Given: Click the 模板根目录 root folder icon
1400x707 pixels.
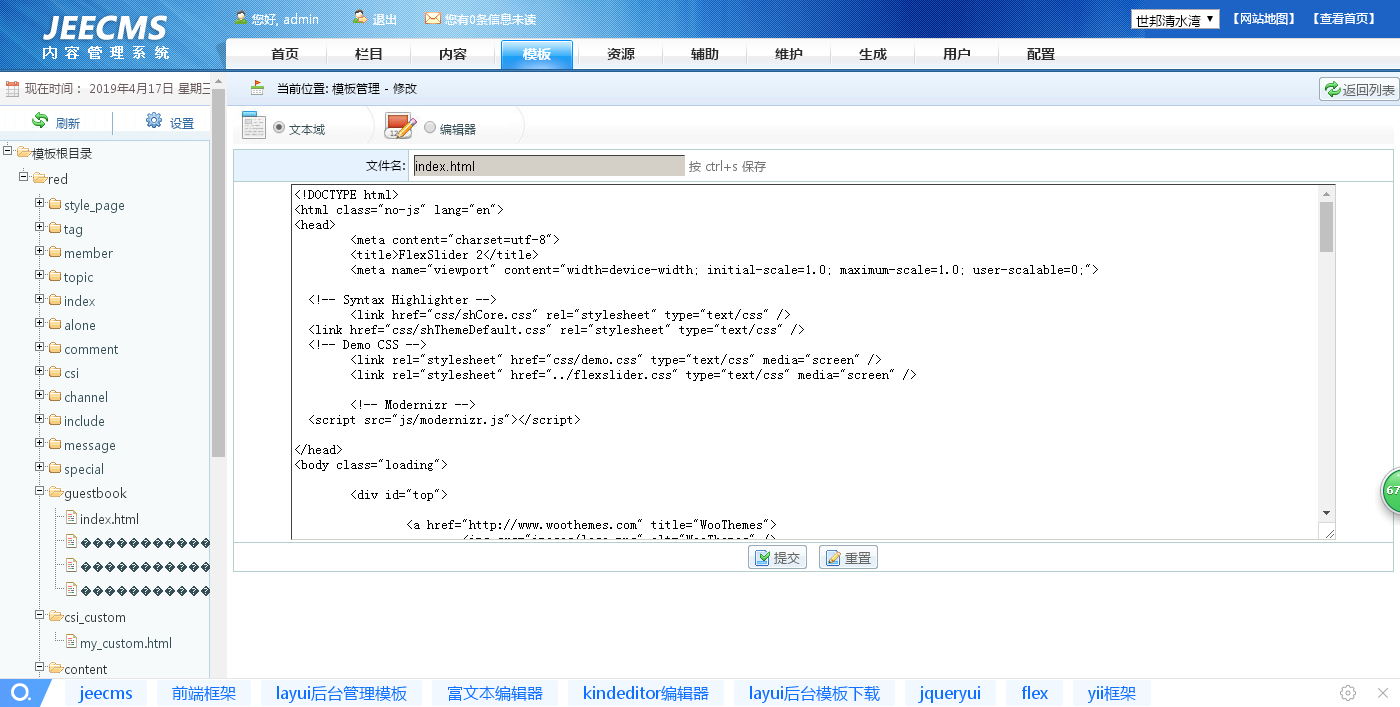Looking at the screenshot, I should pos(23,152).
